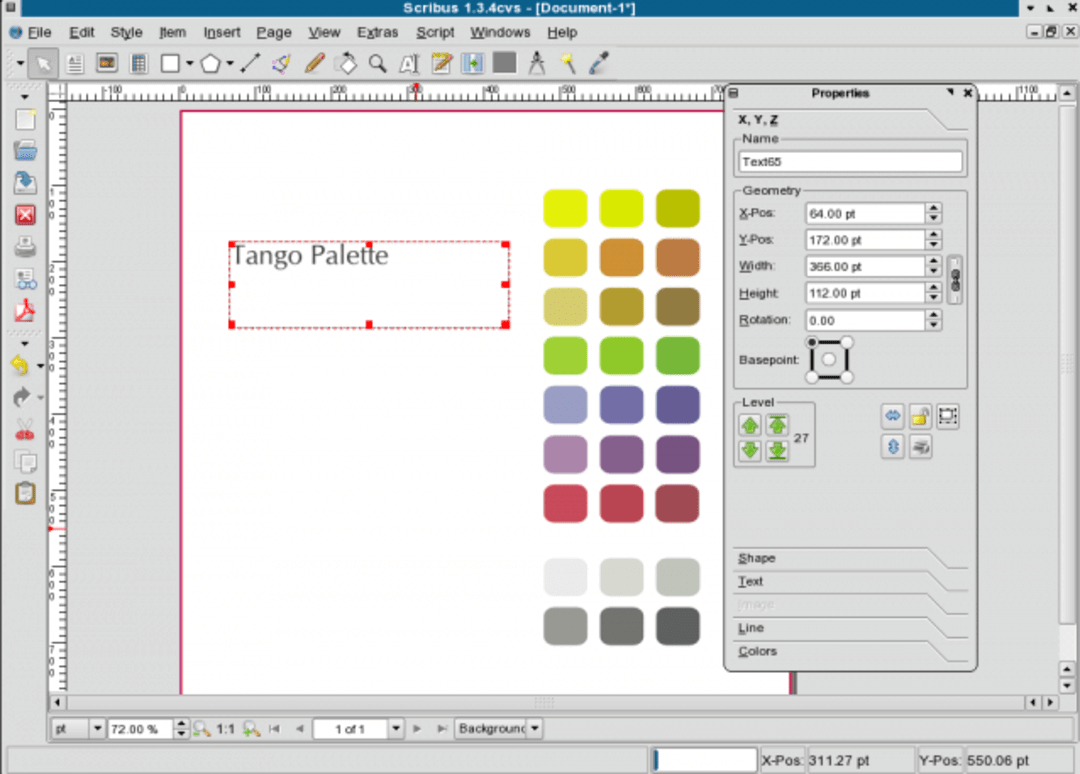Select the Insert Image Frame tool

(107, 63)
